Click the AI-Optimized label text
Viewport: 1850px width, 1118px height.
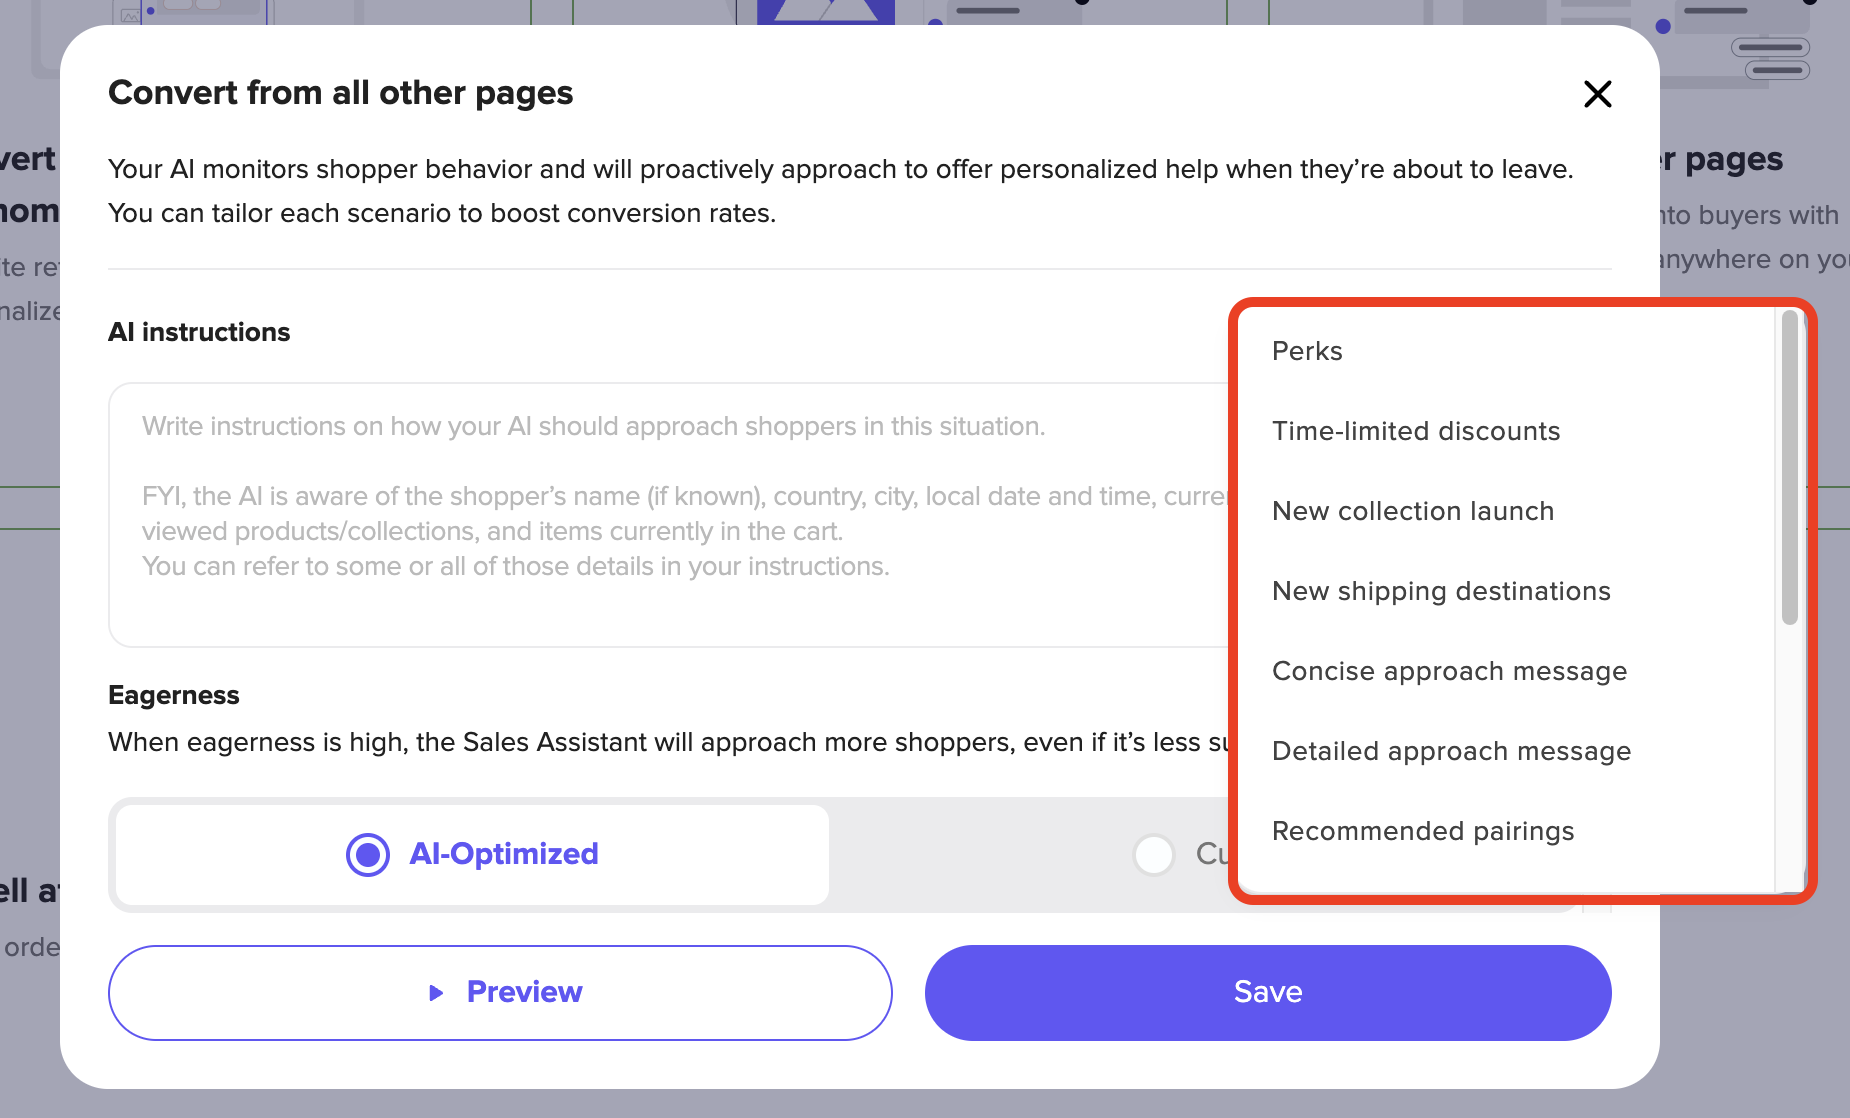click(504, 854)
